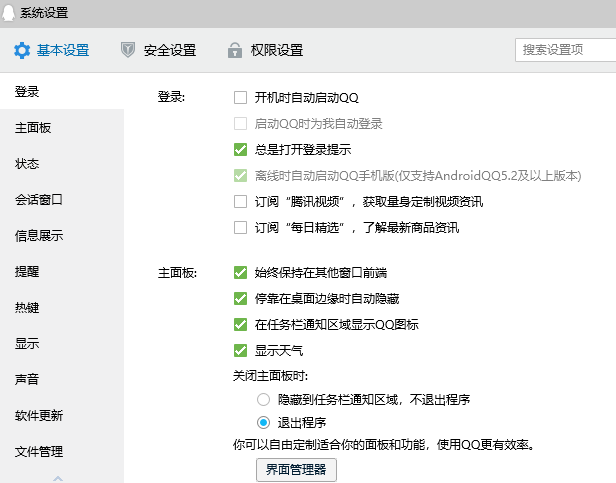
Task: Click the 关闭主面板时: label
Action: (x=270, y=376)
